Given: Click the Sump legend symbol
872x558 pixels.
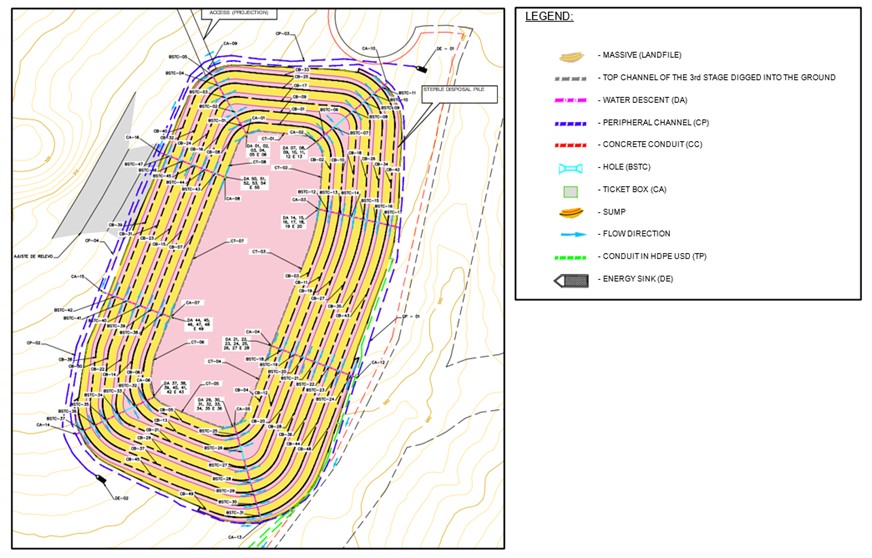Looking at the screenshot, I should click(x=571, y=212).
